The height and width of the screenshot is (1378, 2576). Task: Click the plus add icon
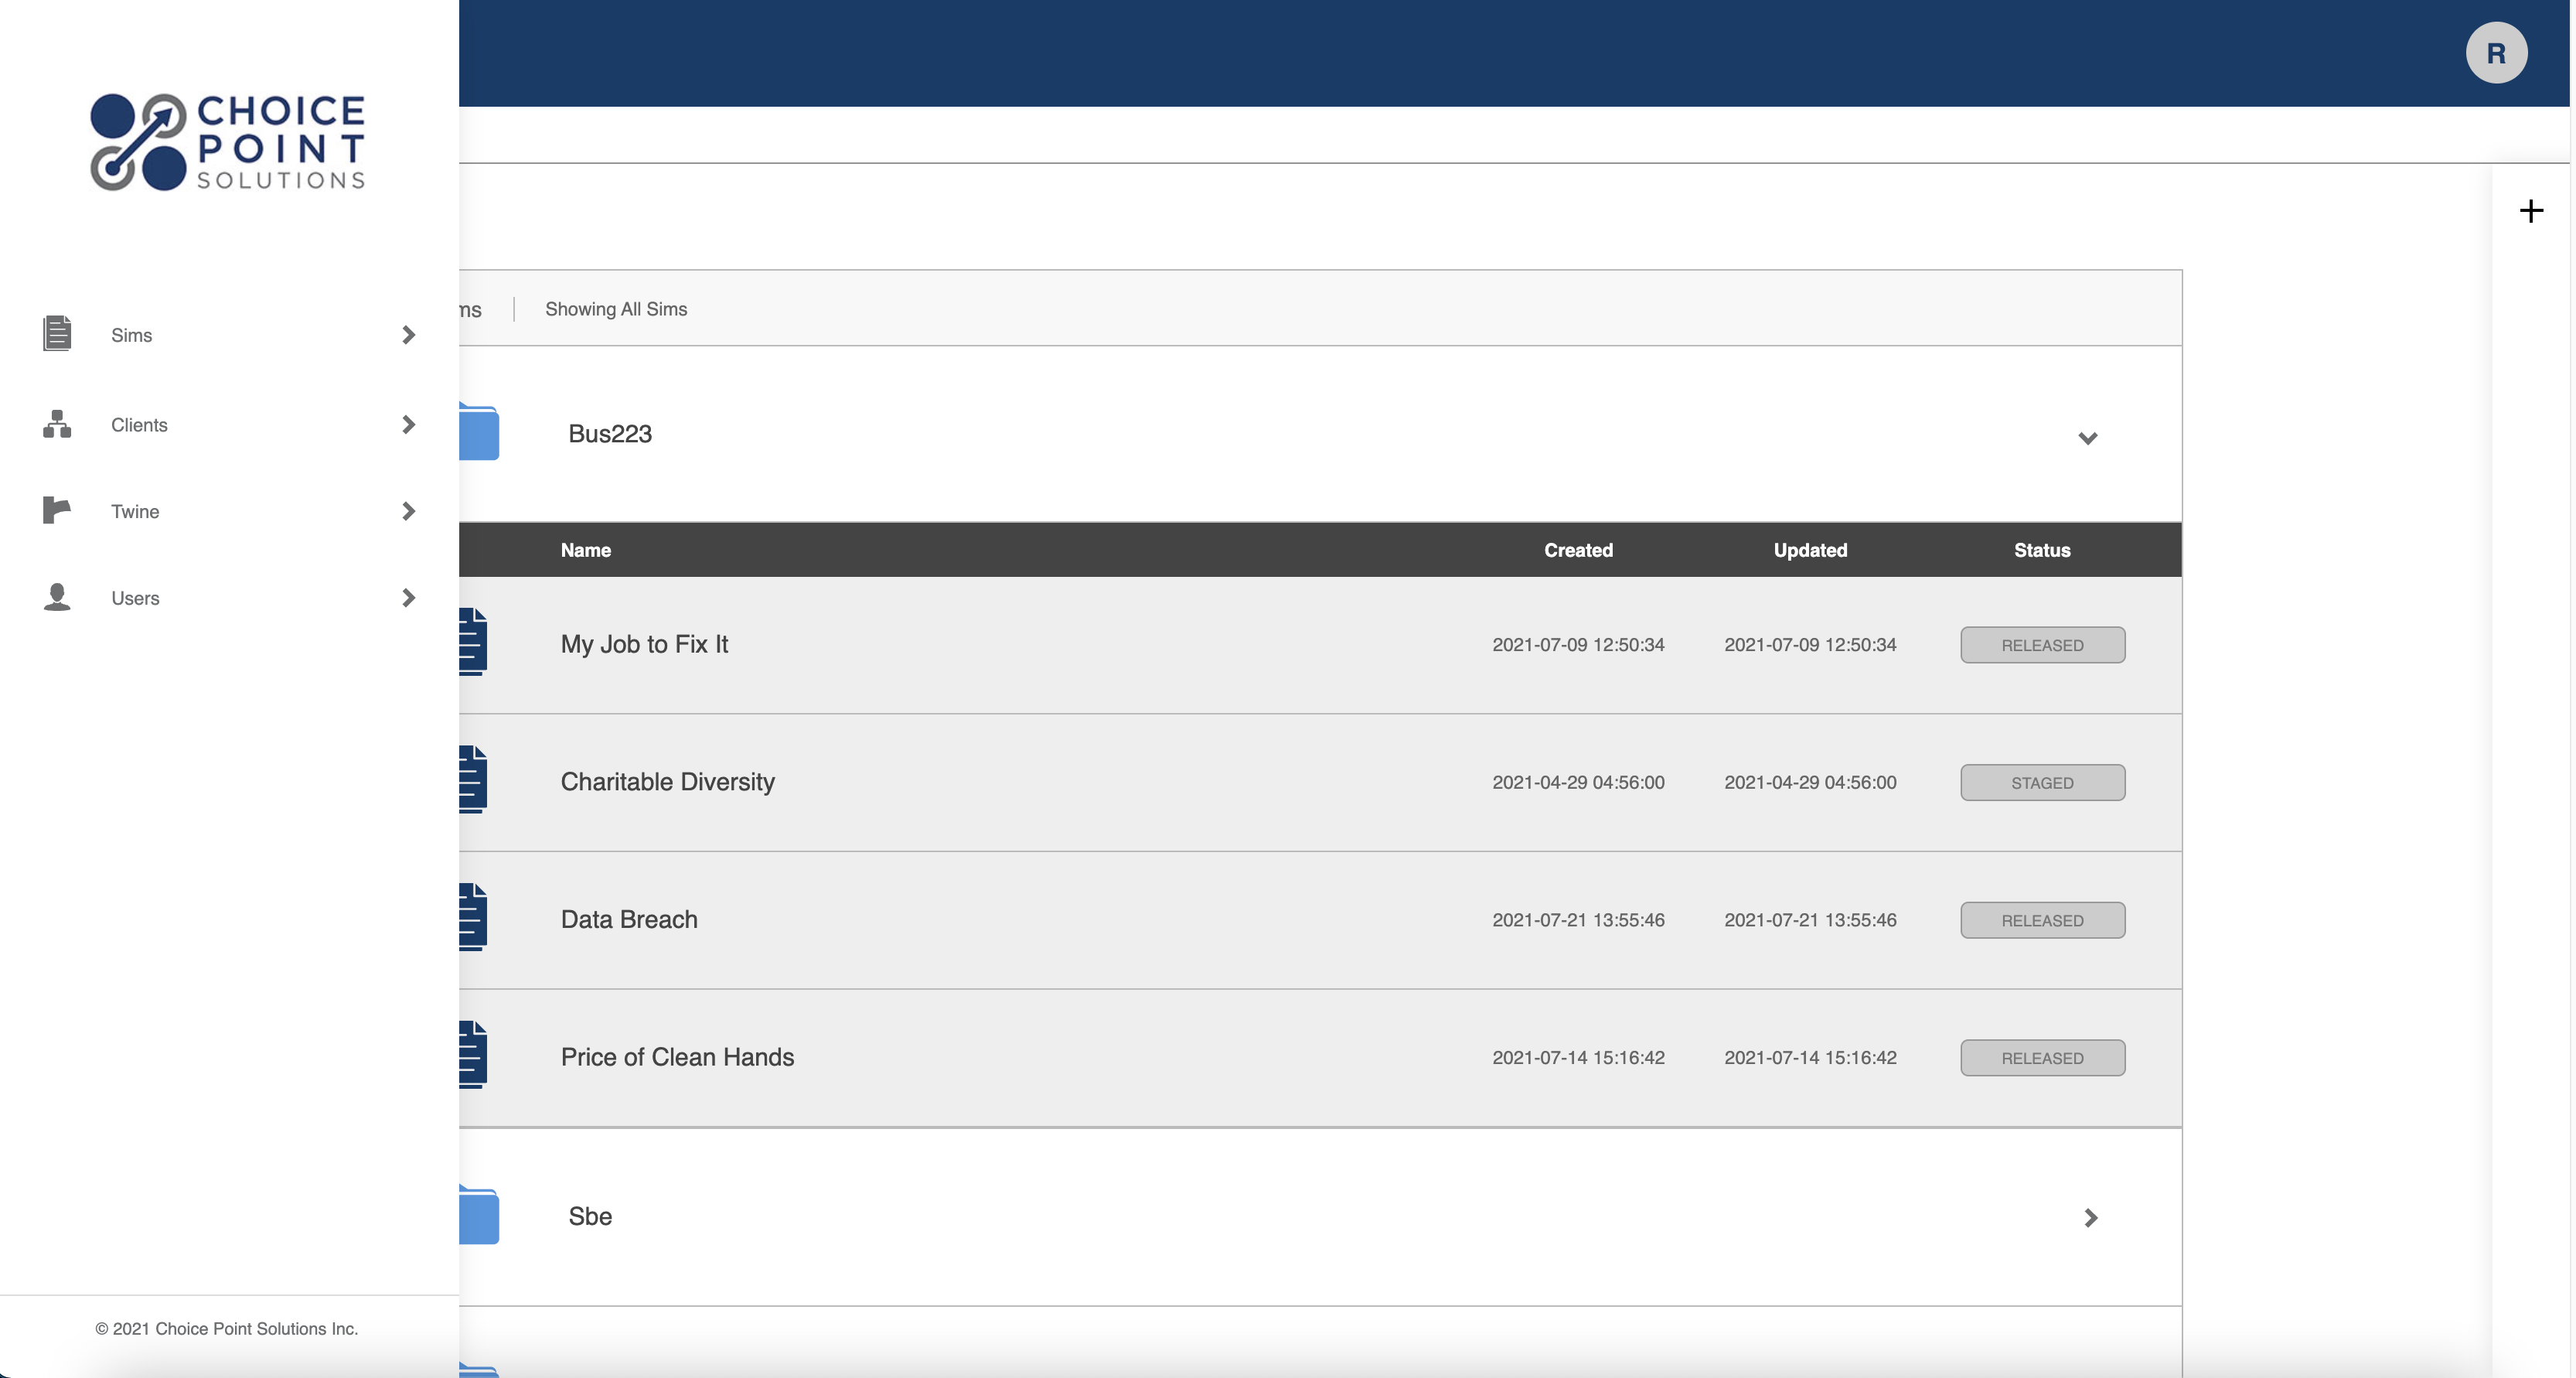click(x=2531, y=211)
